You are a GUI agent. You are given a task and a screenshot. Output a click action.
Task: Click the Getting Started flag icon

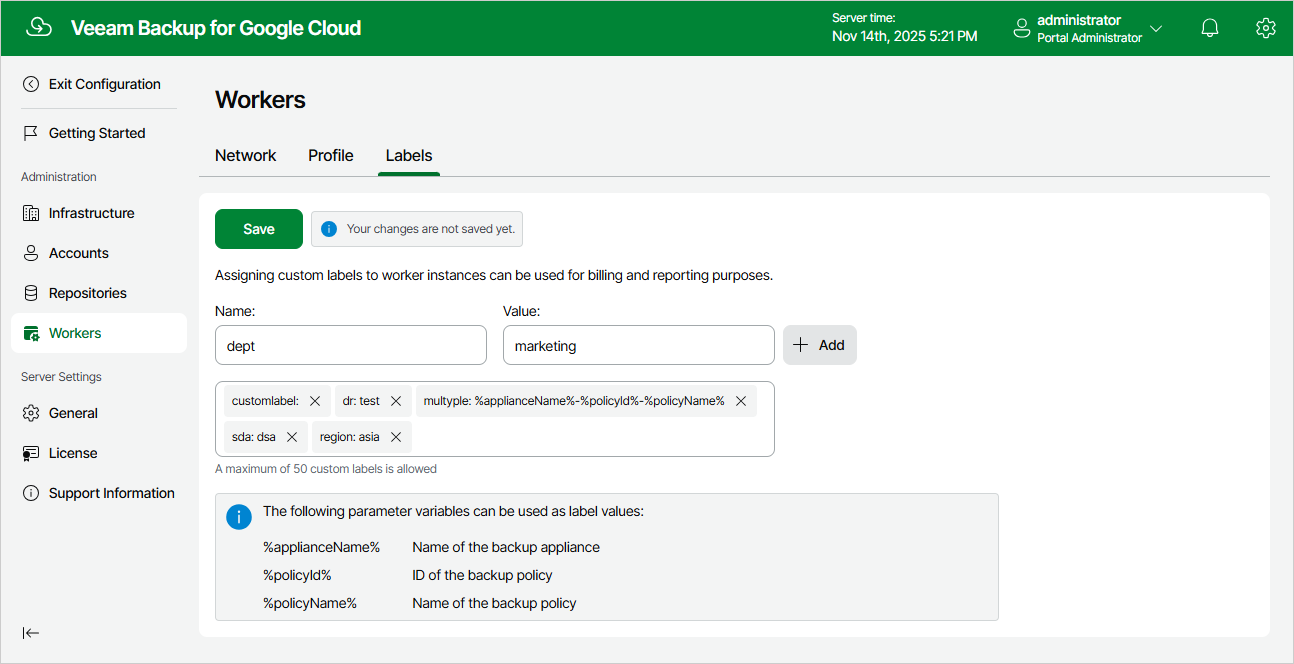tap(31, 133)
